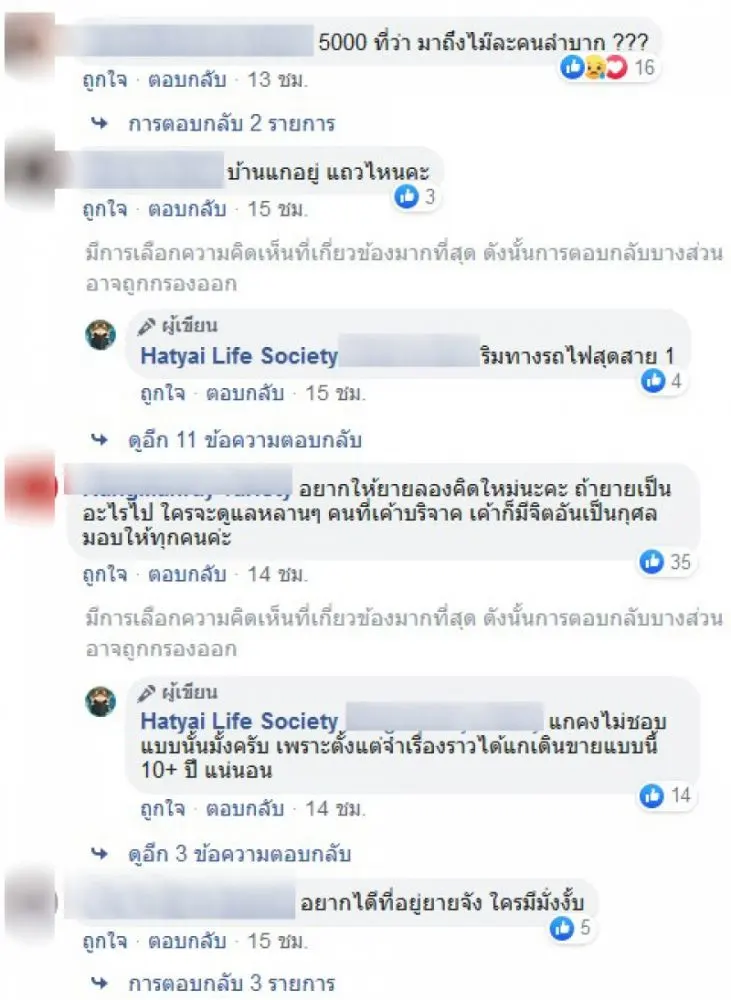The height and width of the screenshot is (1000, 731).
Task: Expand การตอบกลับ 3 รายการ replies
Action: tap(232, 983)
